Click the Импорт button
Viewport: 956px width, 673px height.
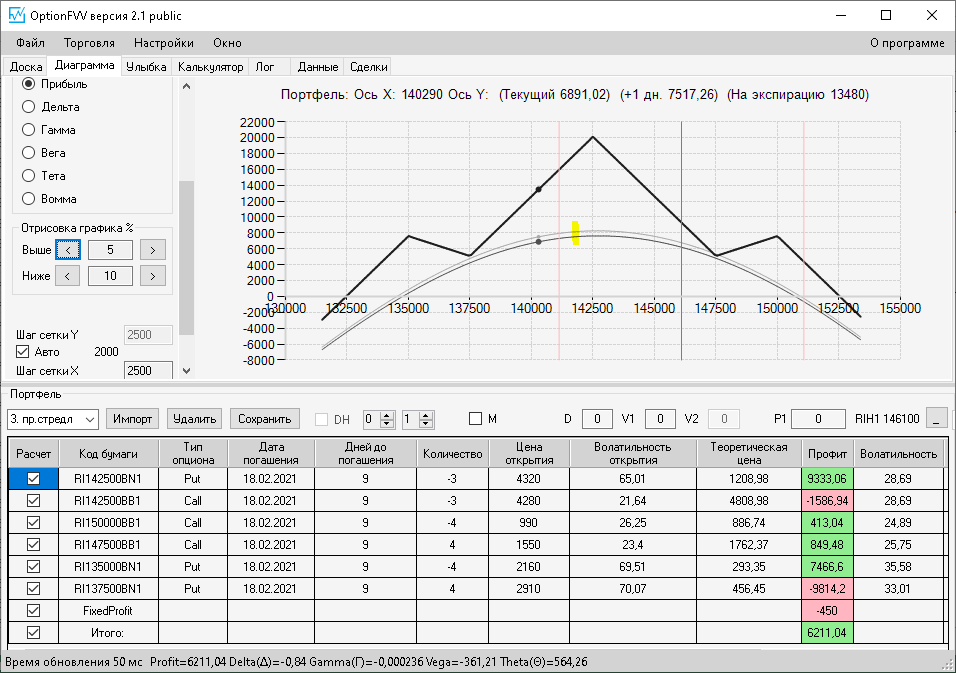(132, 419)
